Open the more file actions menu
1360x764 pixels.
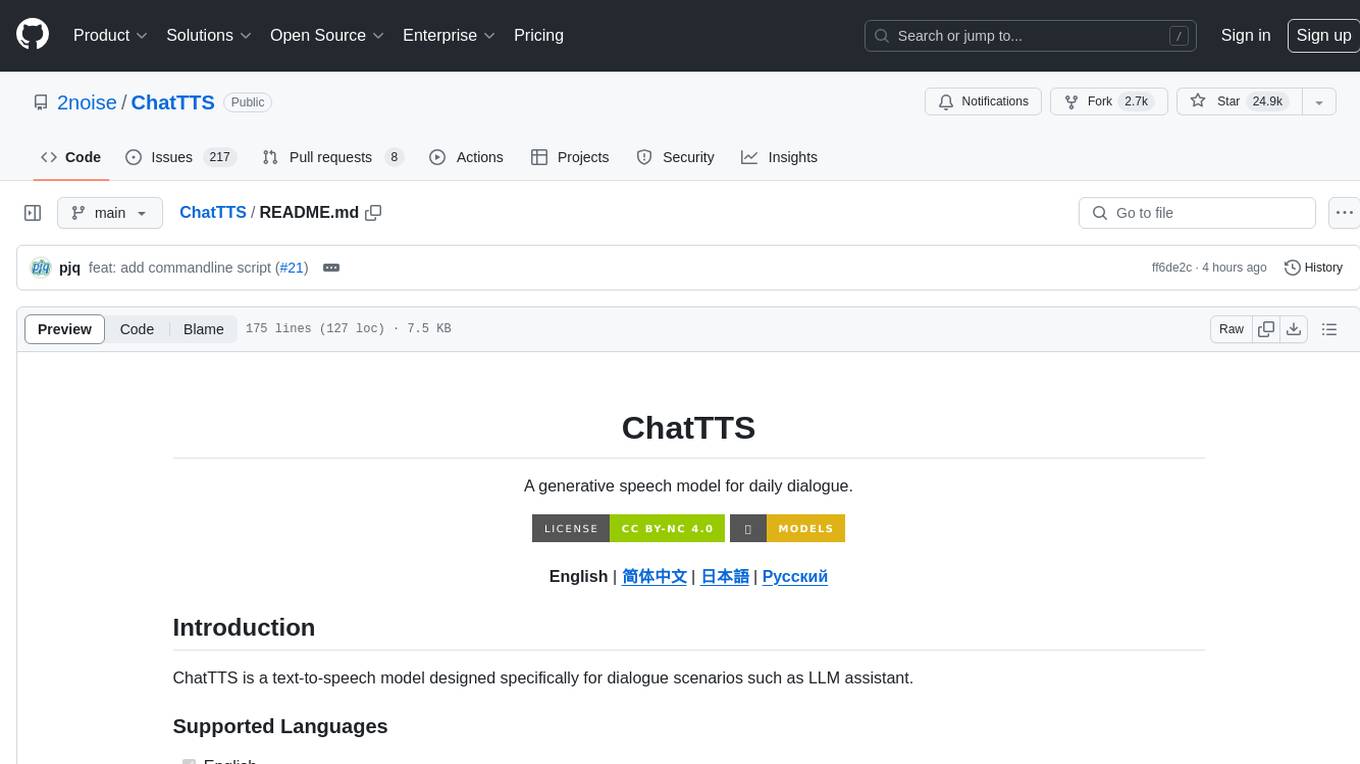point(1344,213)
